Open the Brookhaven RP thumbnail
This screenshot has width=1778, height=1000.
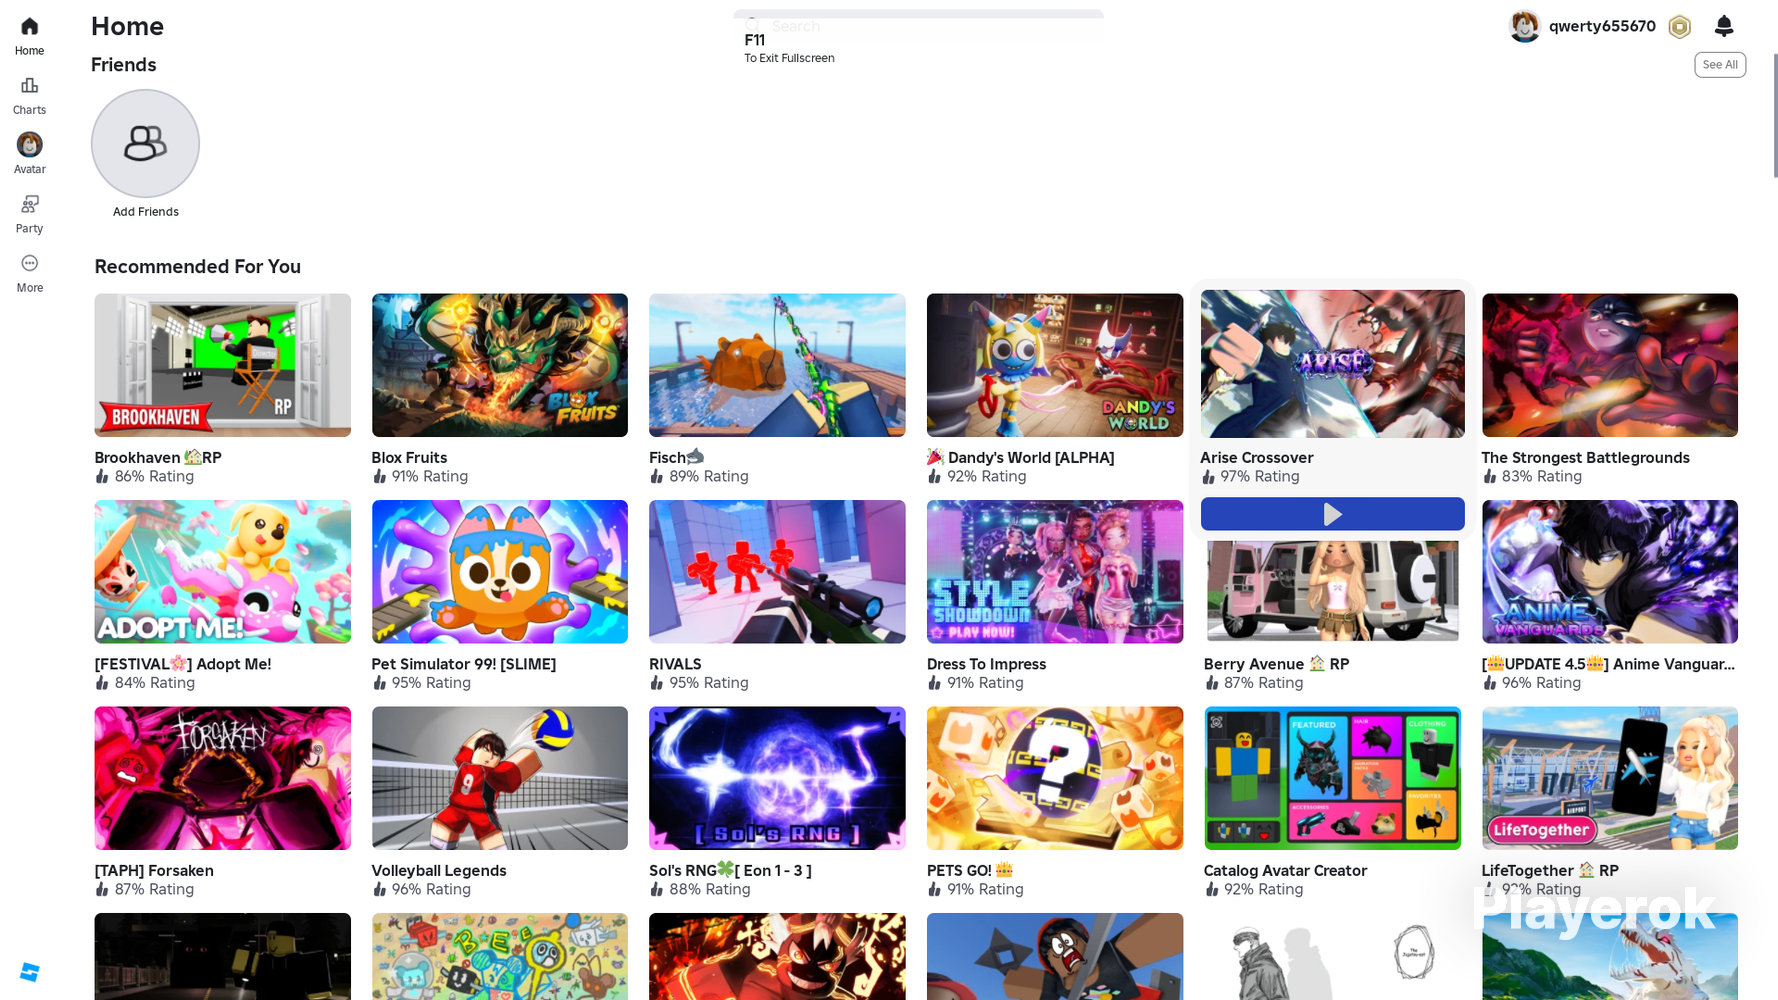(223, 365)
